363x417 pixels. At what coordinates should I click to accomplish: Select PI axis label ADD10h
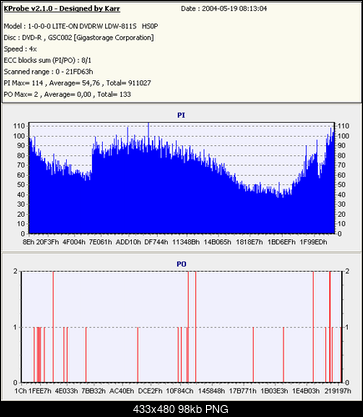click(x=128, y=242)
